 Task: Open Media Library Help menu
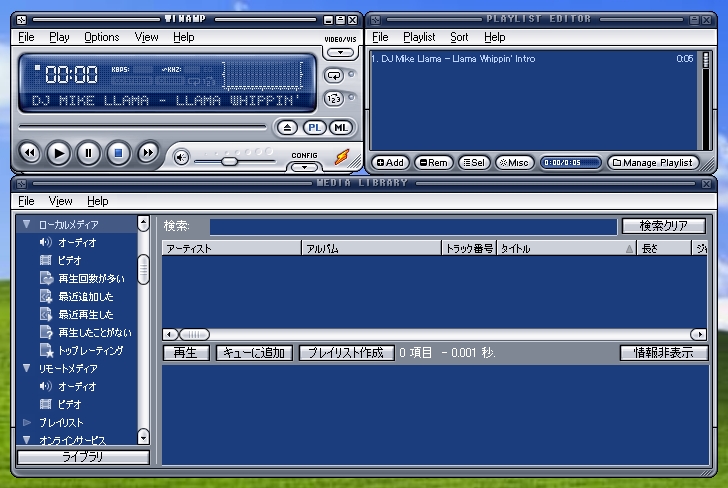click(x=98, y=201)
